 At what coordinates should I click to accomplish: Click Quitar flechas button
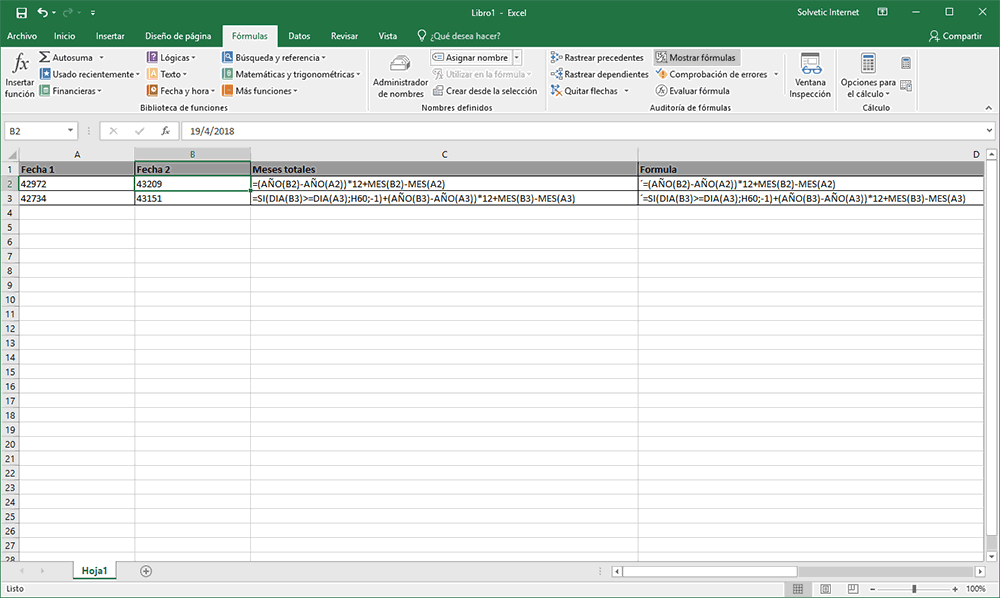(x=584, y=91)
